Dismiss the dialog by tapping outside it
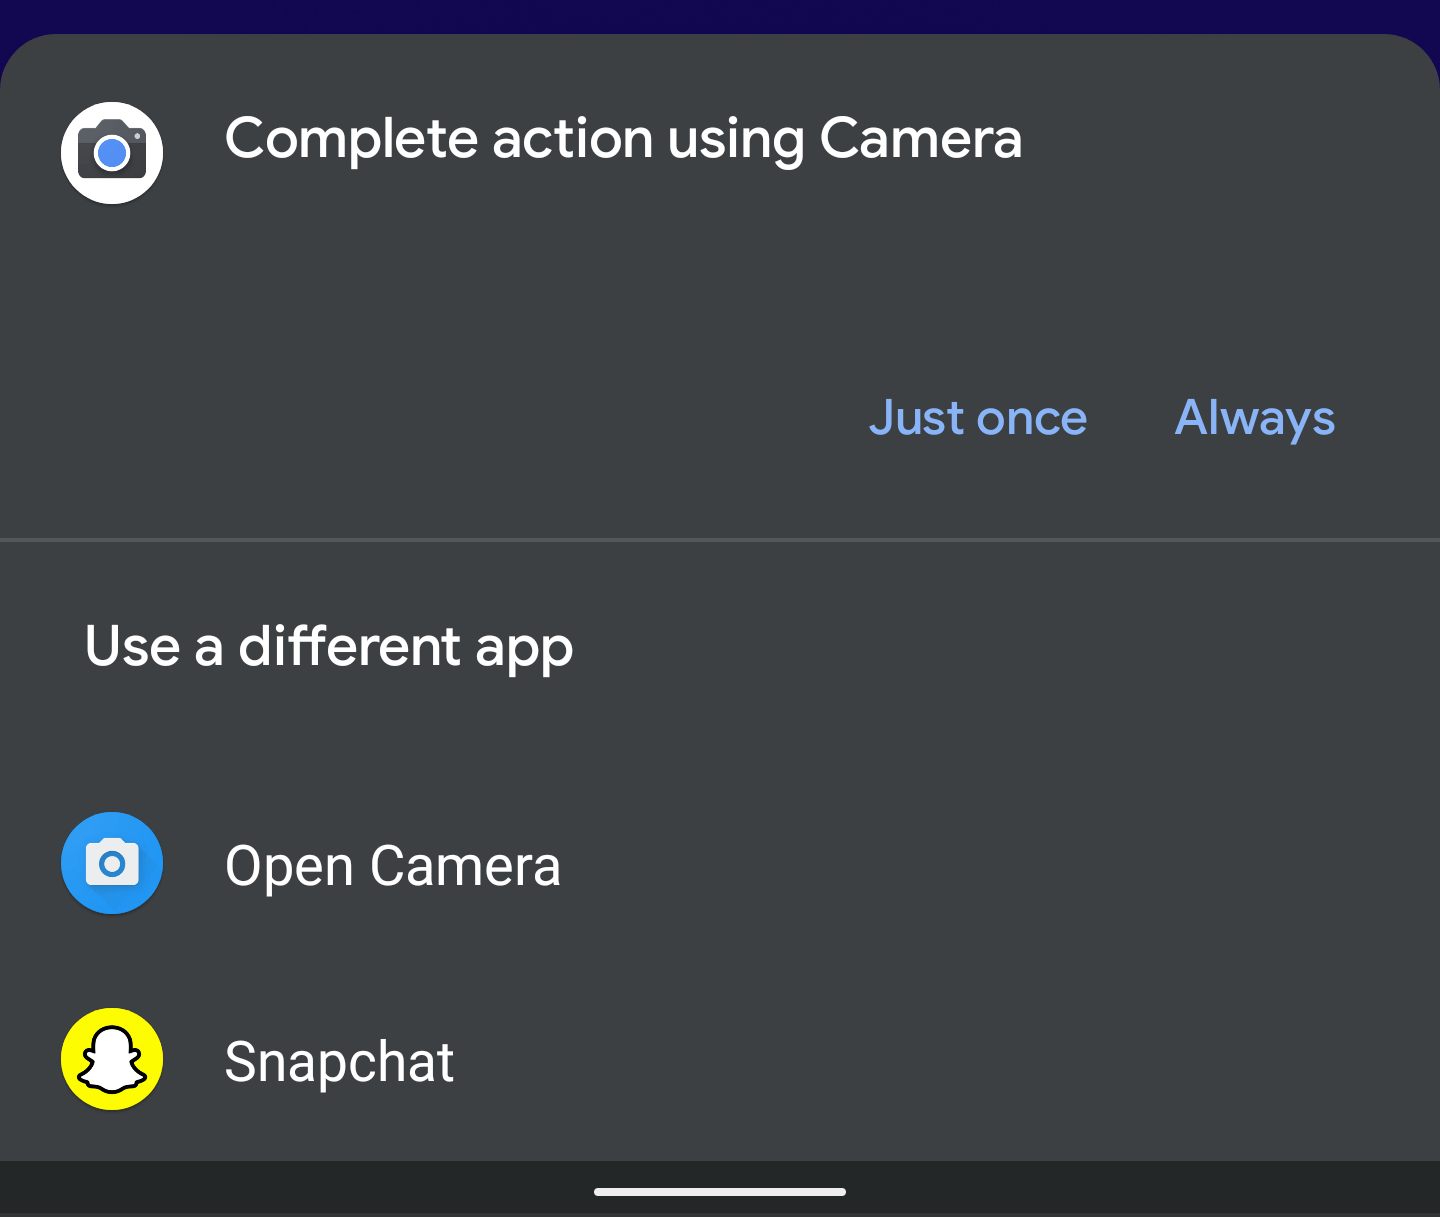1440x1217 pixels. point(720,12)
